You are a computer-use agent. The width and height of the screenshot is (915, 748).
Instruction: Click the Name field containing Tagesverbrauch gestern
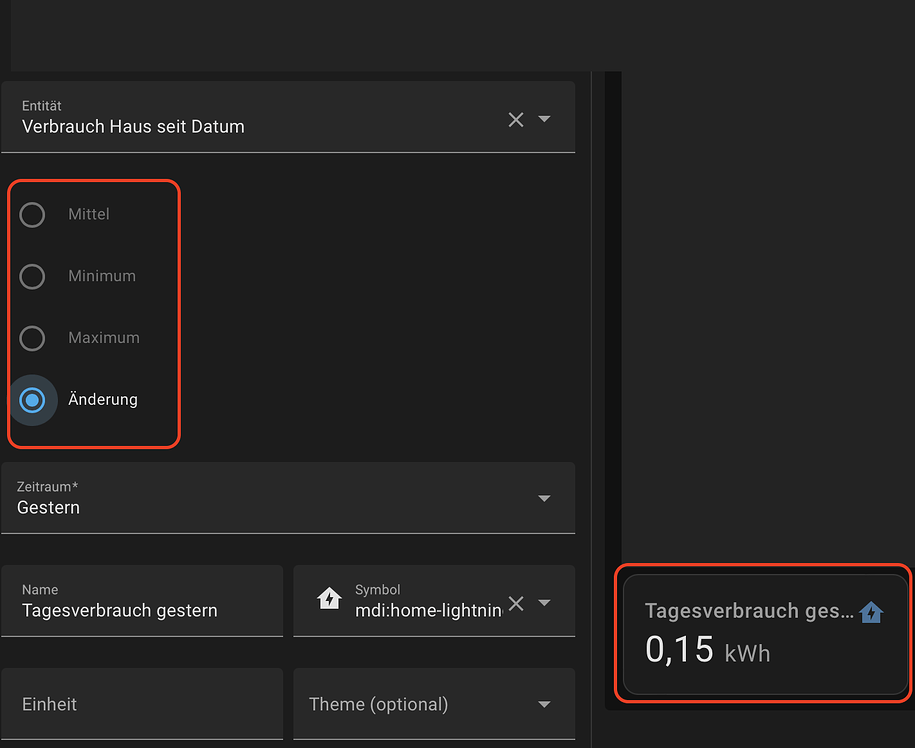coord(142,611)
